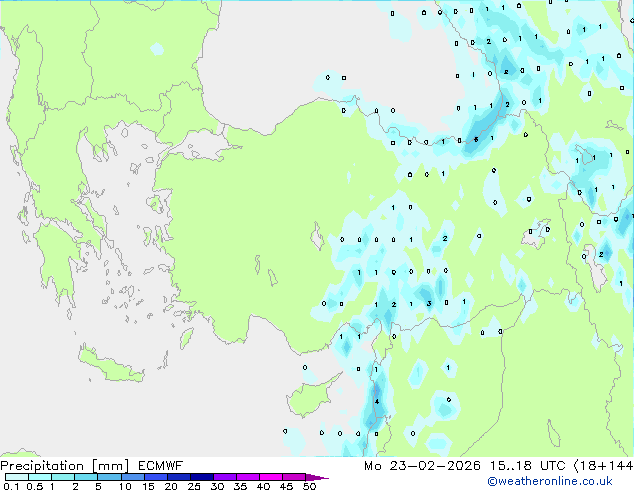Select the 5–10 mm legend swatch
Viewport: 634px width, 490px height.
110,477
